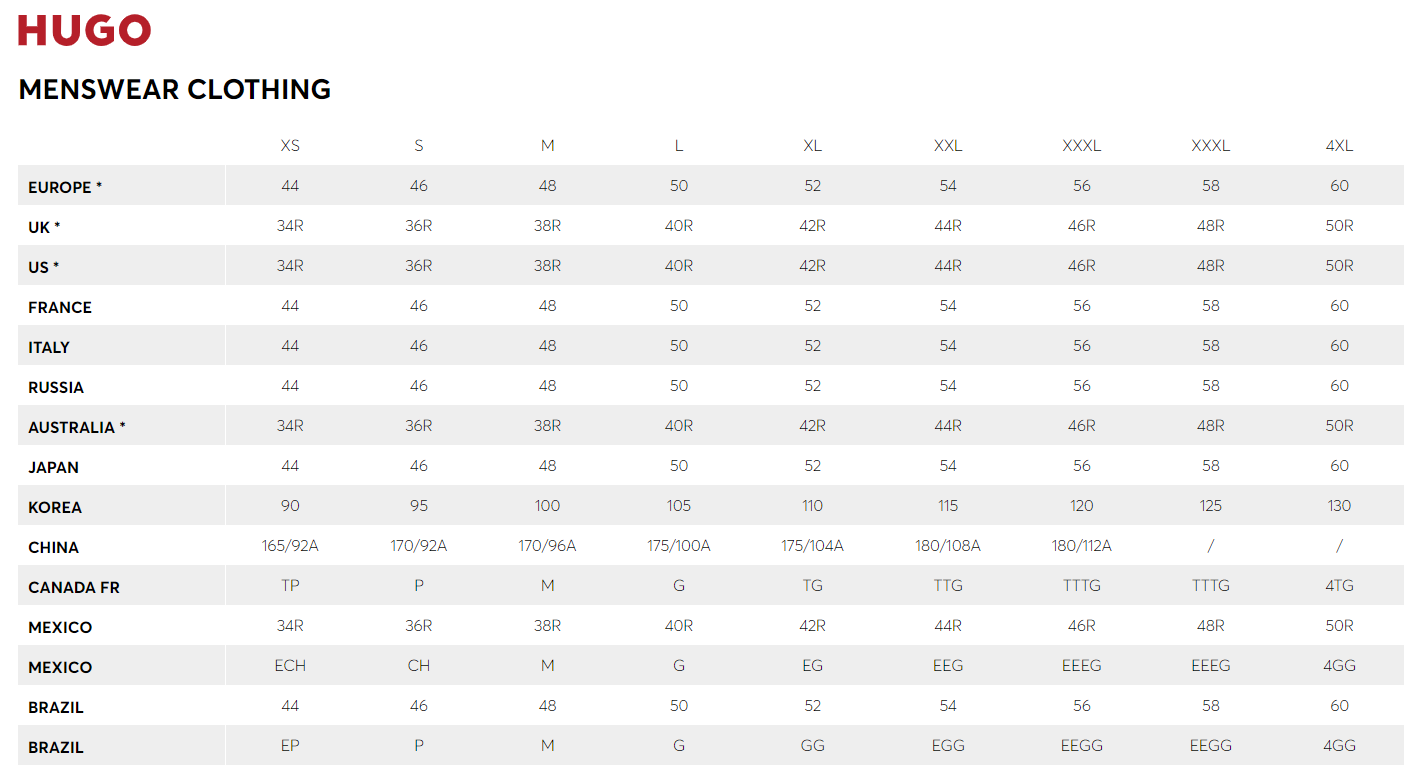Click the Korea 130 cell

tap(1339, 506)
